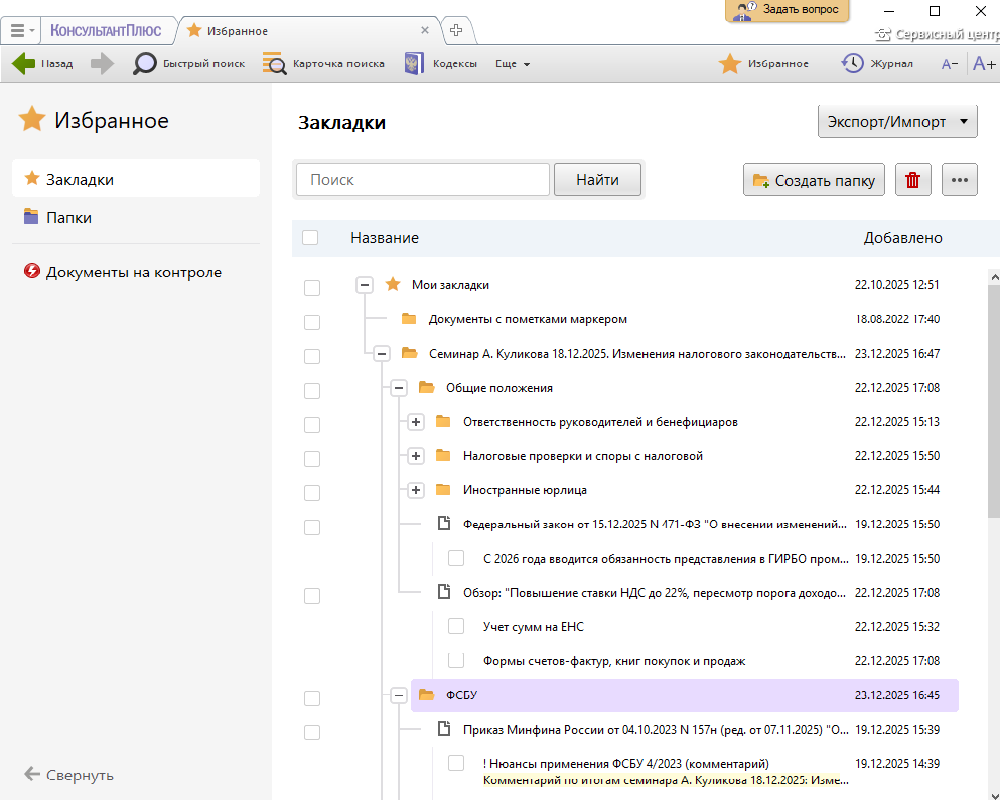Viewport: 1000px width, 800px height.
Task: Open the Еще toolbar menu
Action: [512, 63]
